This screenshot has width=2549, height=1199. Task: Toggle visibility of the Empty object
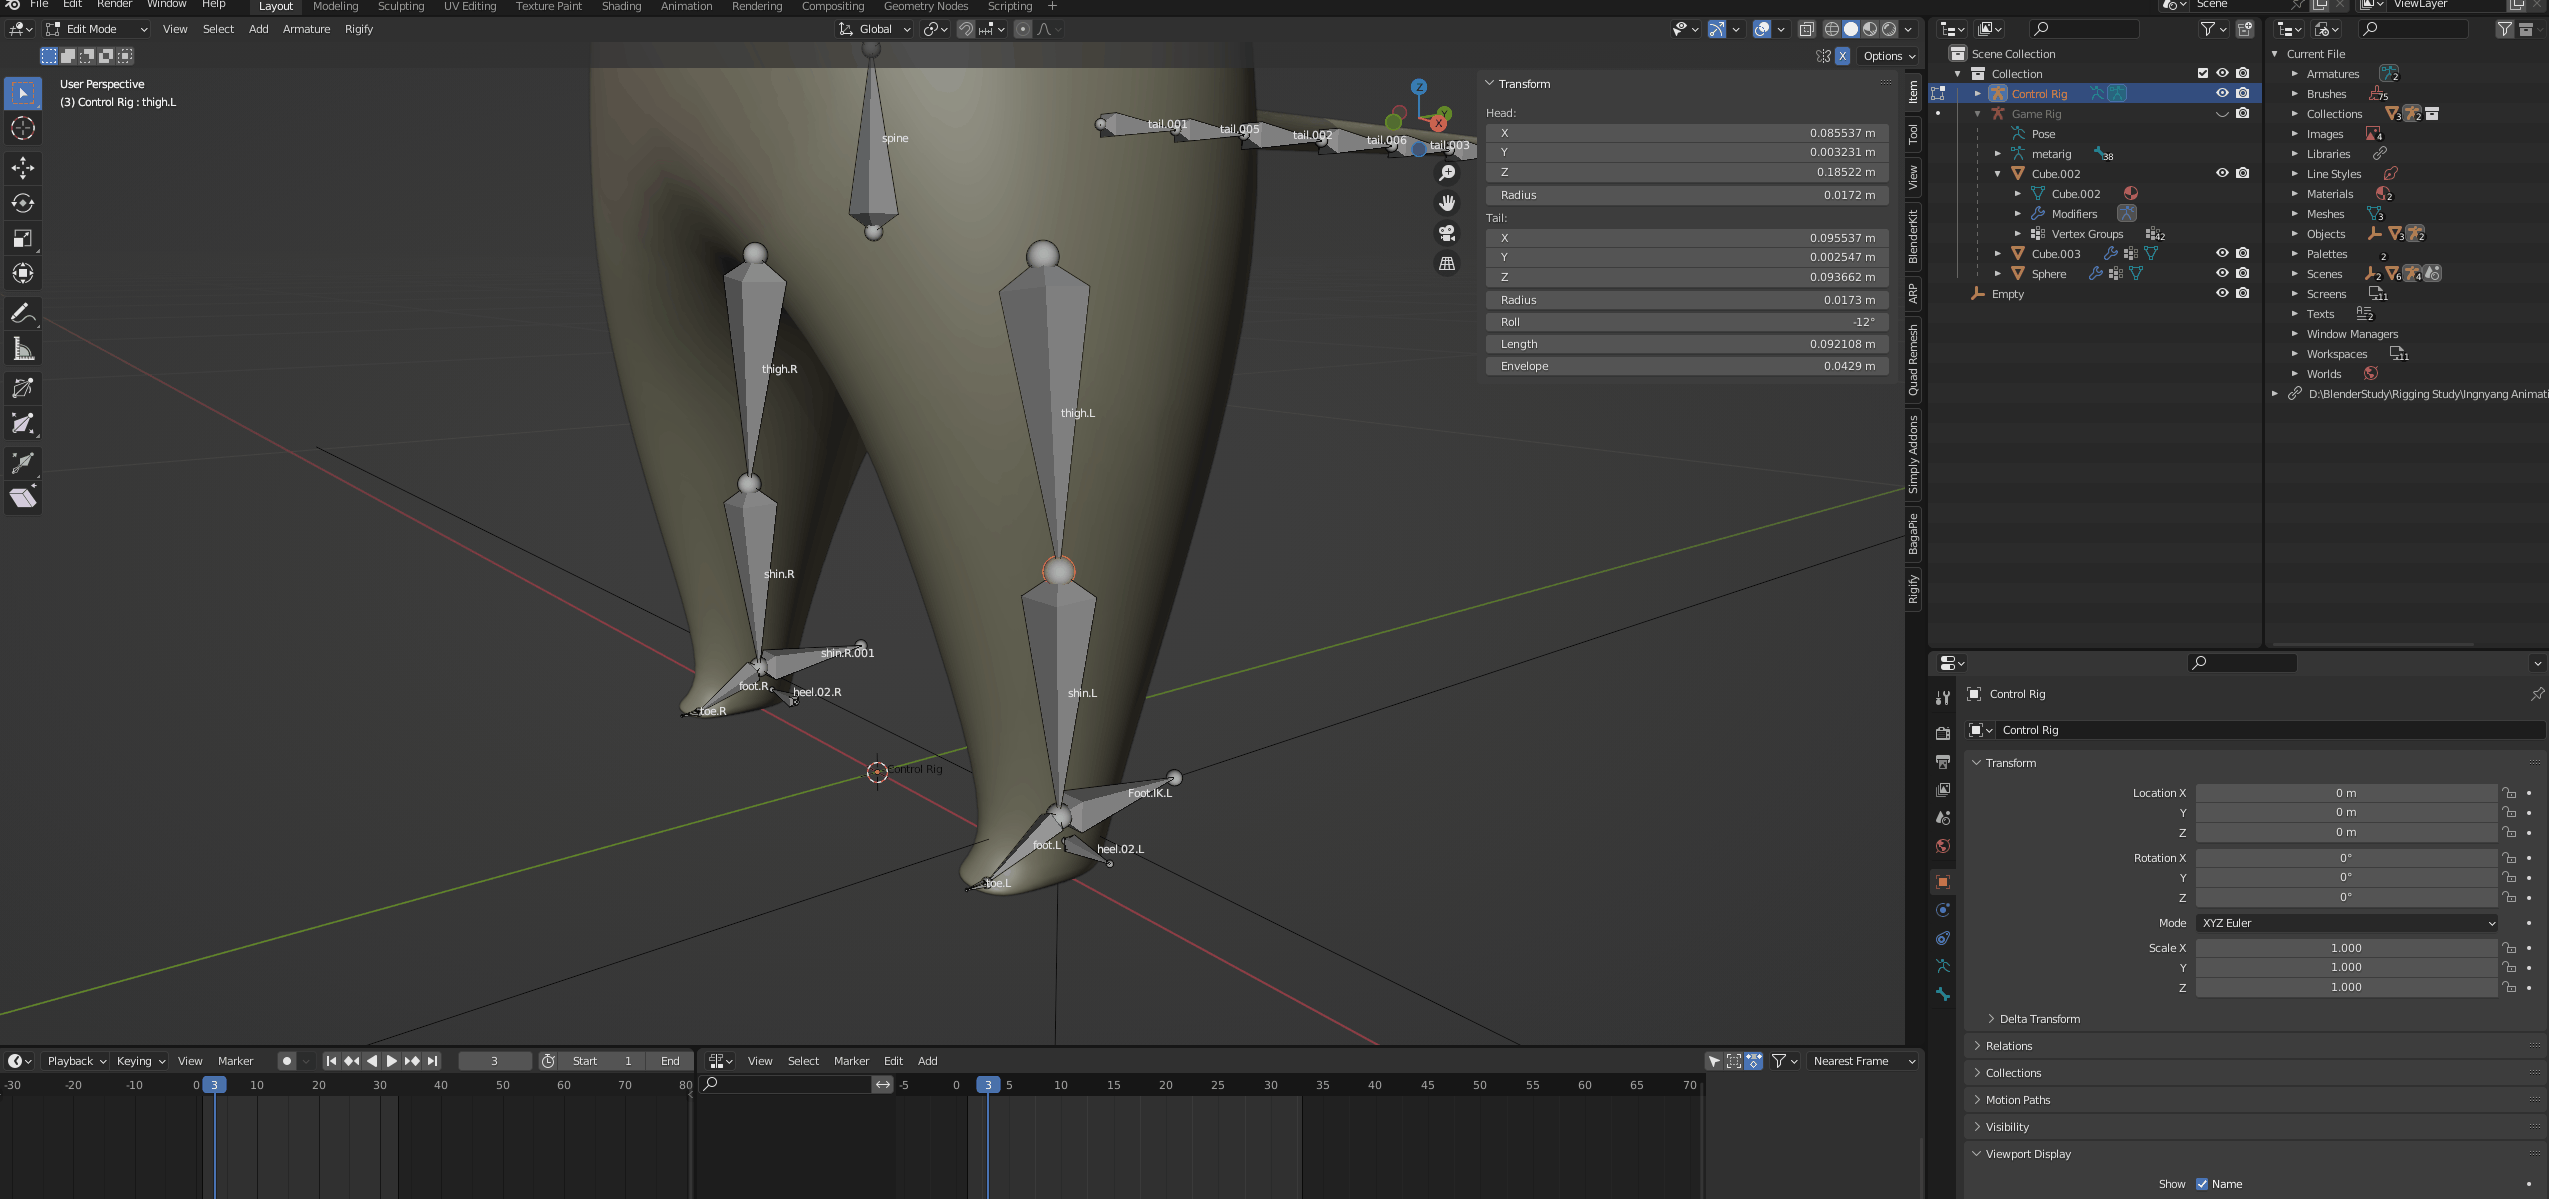[2222, 294]
